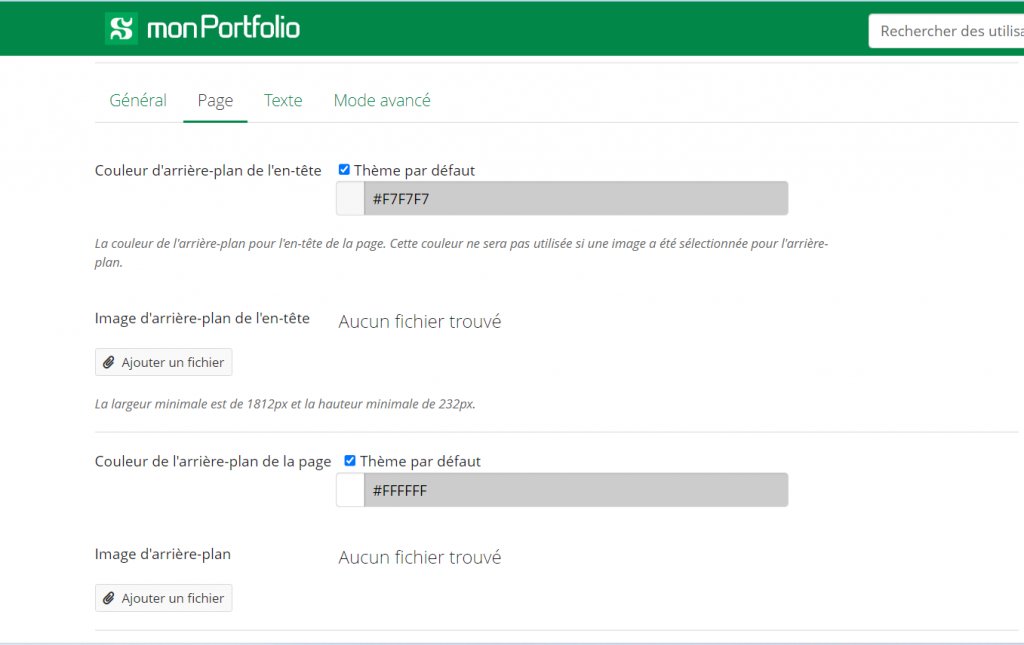Select the Page tab

click(215, 100)
